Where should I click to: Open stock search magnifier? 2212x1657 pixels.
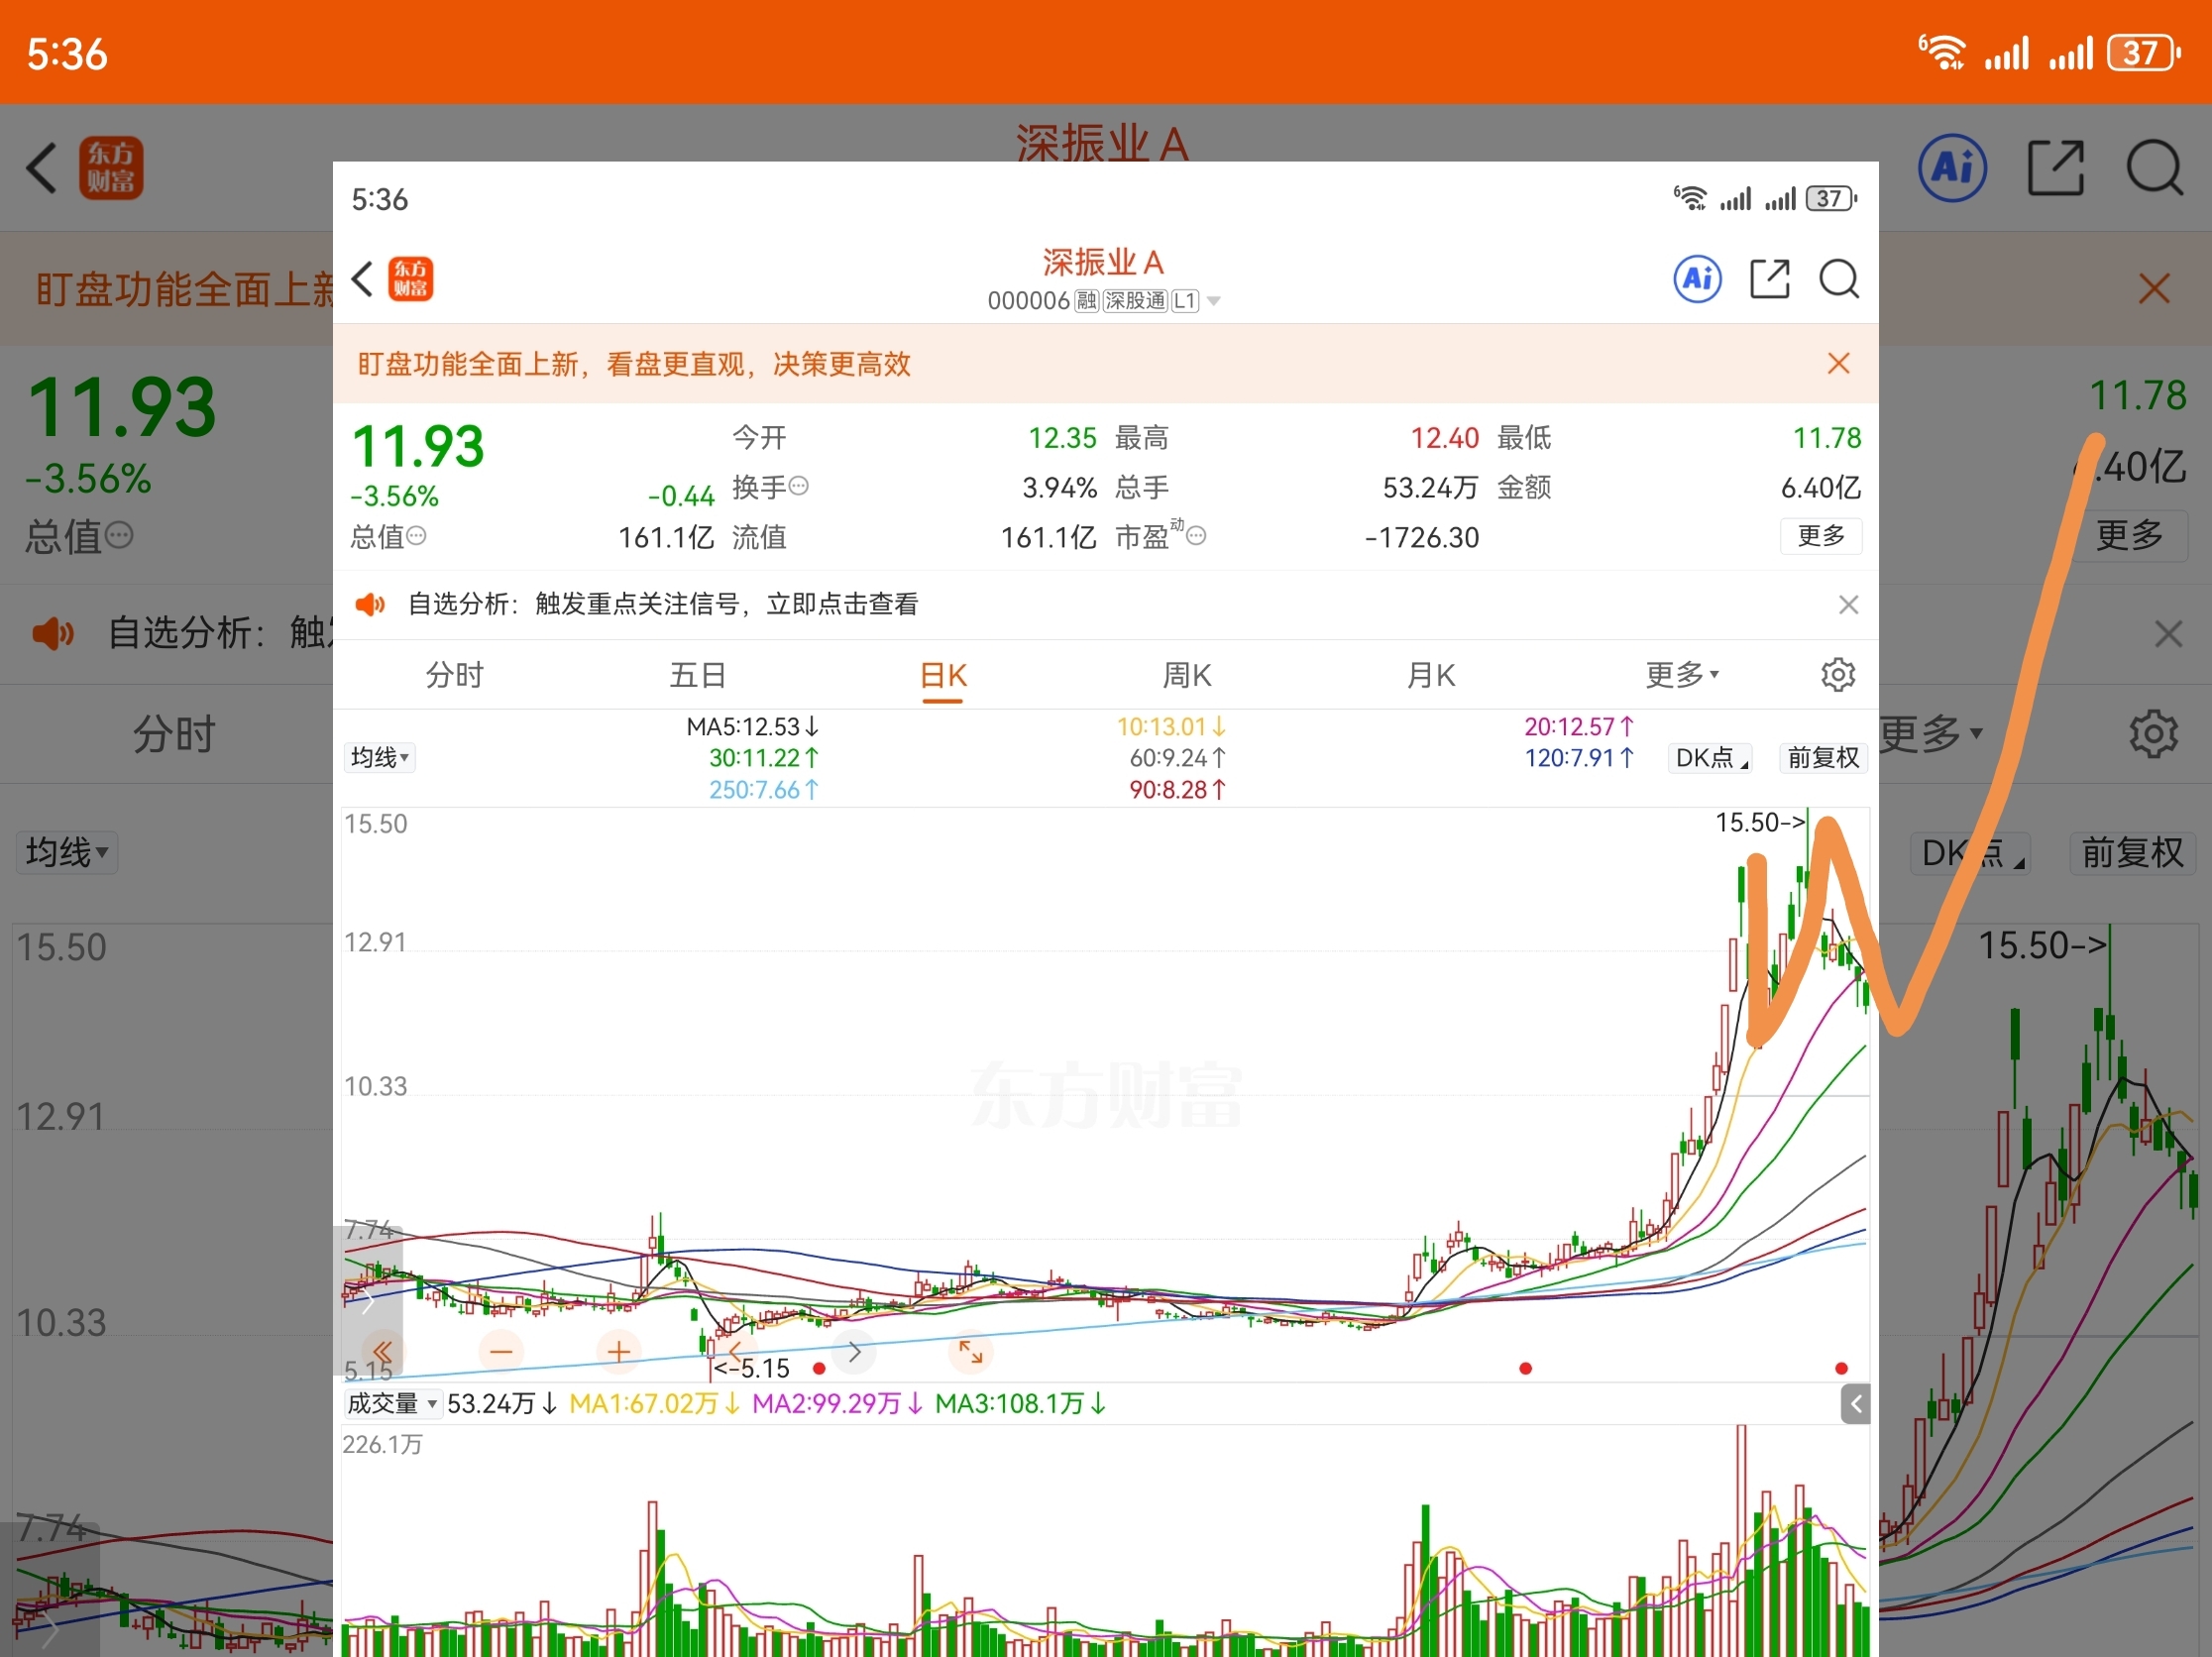pos(1838,279)
